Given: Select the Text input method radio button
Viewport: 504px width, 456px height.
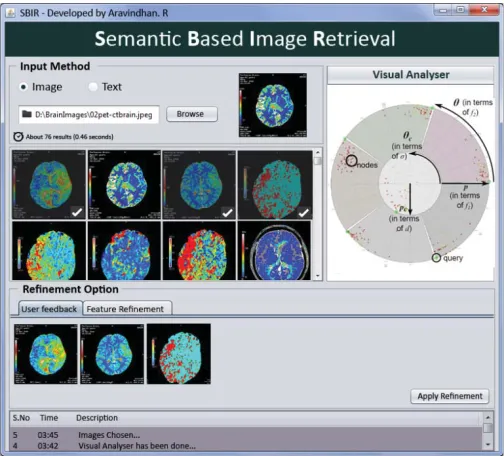Looking at the screenshot, I should click(93, 87).
